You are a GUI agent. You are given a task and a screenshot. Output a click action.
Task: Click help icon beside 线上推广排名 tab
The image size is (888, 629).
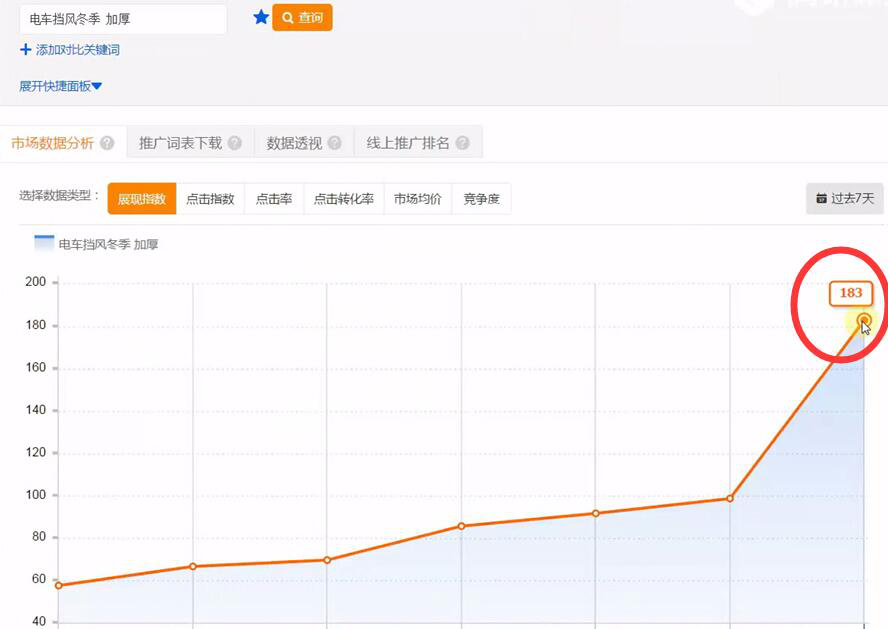tap(462, 143)
